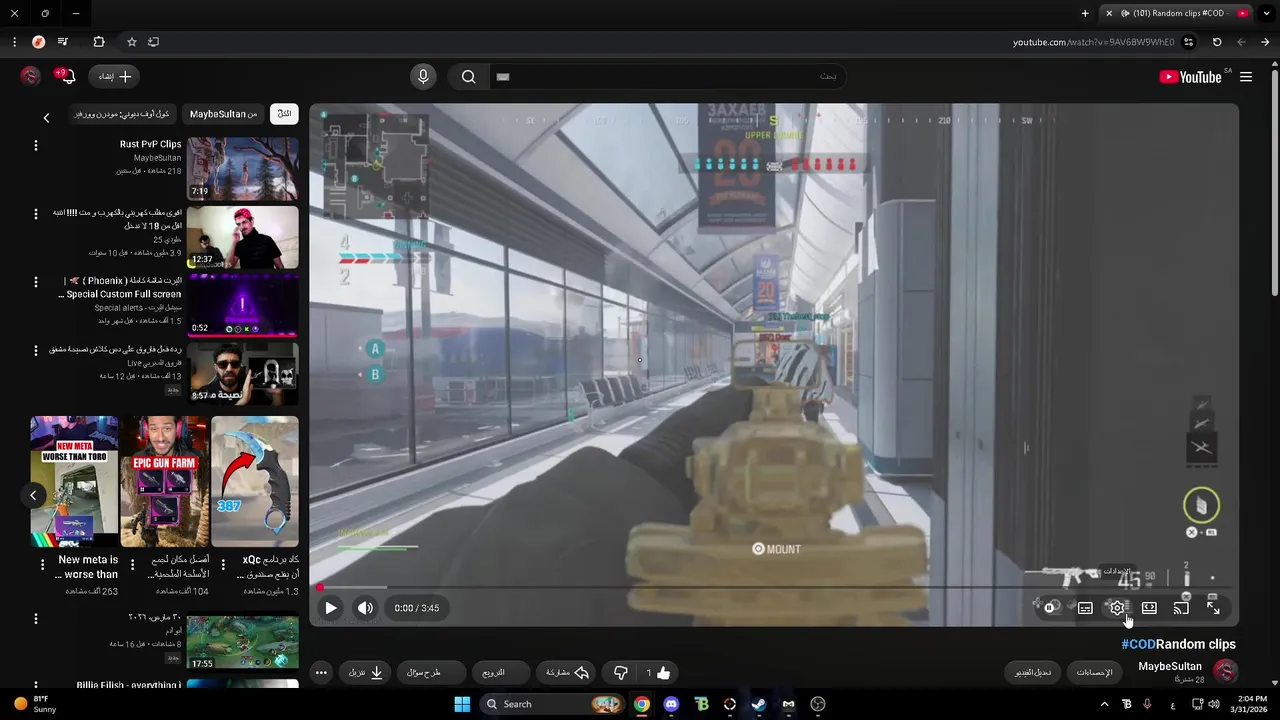This screenshot has width=1280, height=720.
Task: Open the video Analytics button
Action: coord(1094,672)
